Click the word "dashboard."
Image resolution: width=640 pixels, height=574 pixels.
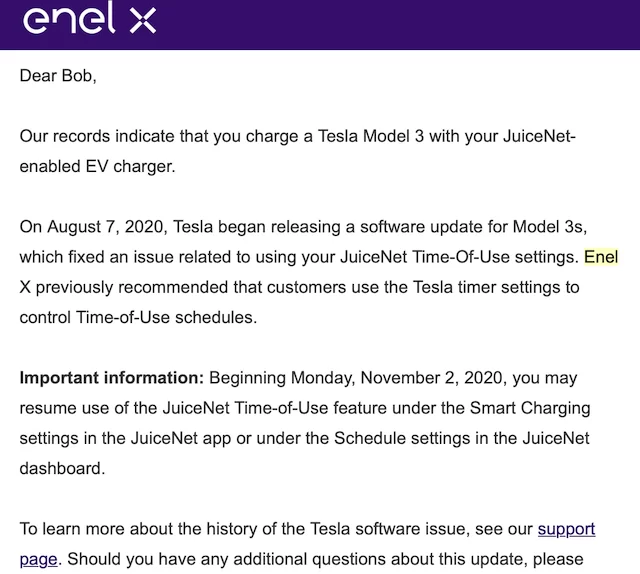(x=64, y=469)
